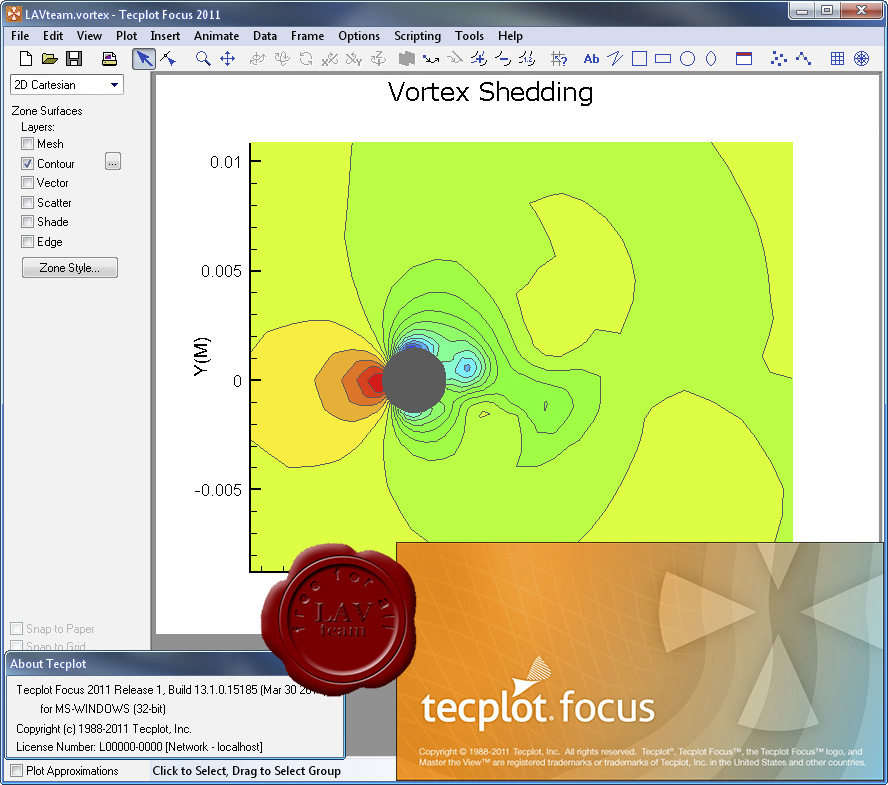888x785 pixels.
Task: Enable the Shade layer
Action: [x=27, y=221]
